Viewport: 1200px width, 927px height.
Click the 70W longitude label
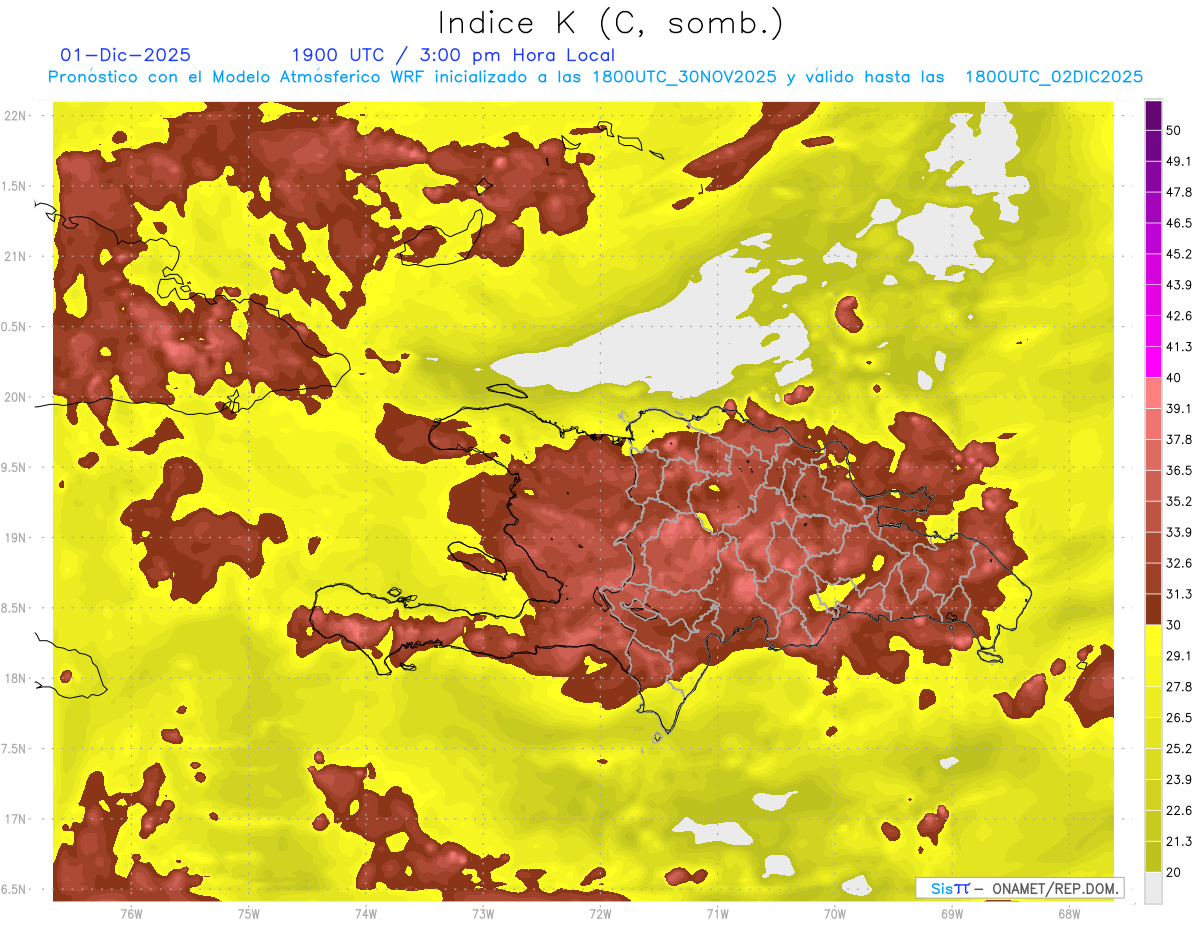pyautogui.click(x=835, y=913)
